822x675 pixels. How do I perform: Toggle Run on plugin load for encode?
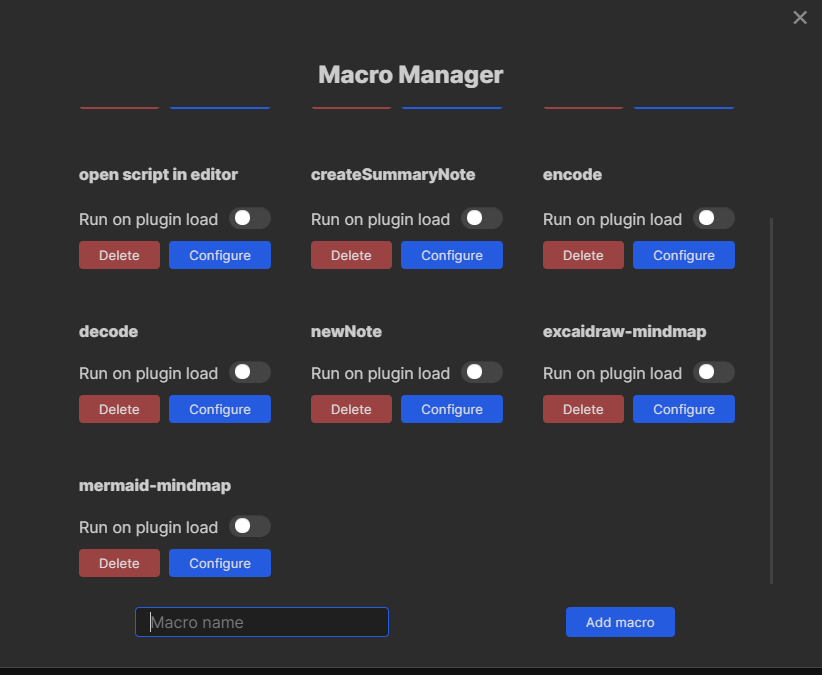click(714, 219)
